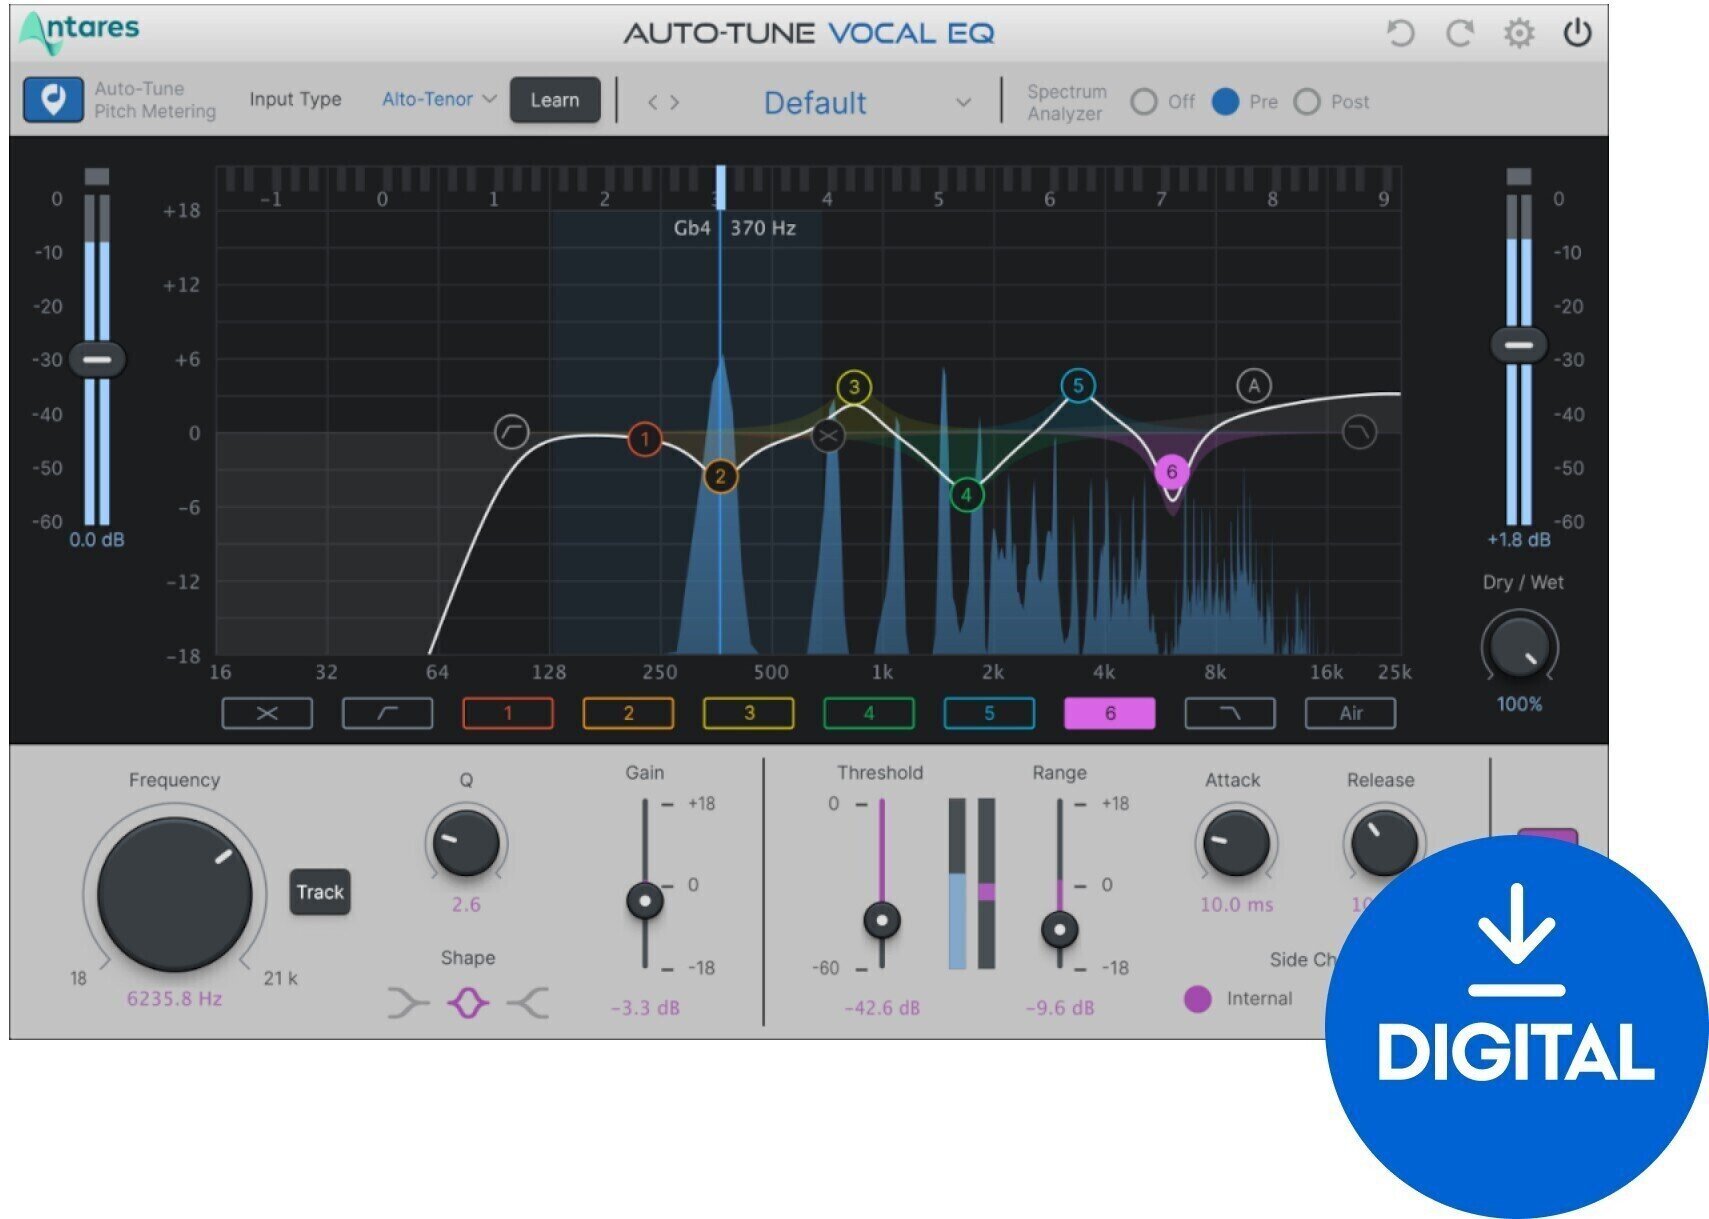
Task: Click the 10.0 ms attack value
Action: point(1237,905)
